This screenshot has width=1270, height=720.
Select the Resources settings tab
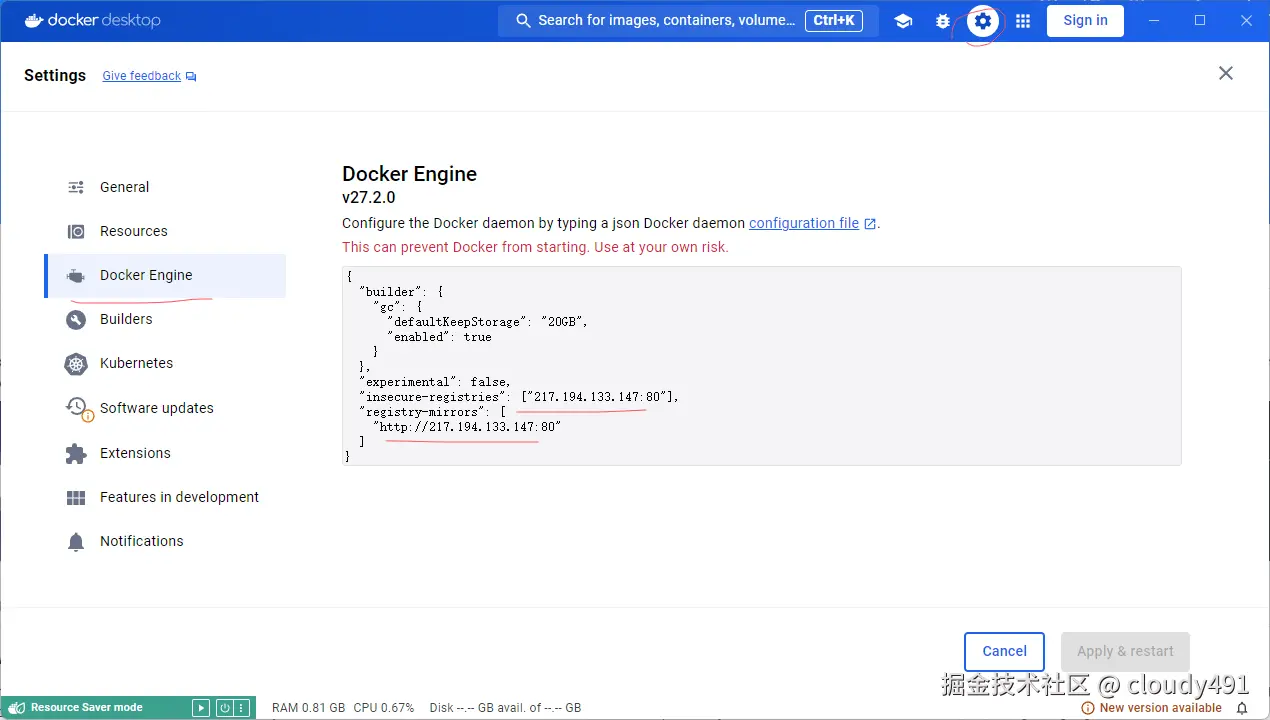165,231
